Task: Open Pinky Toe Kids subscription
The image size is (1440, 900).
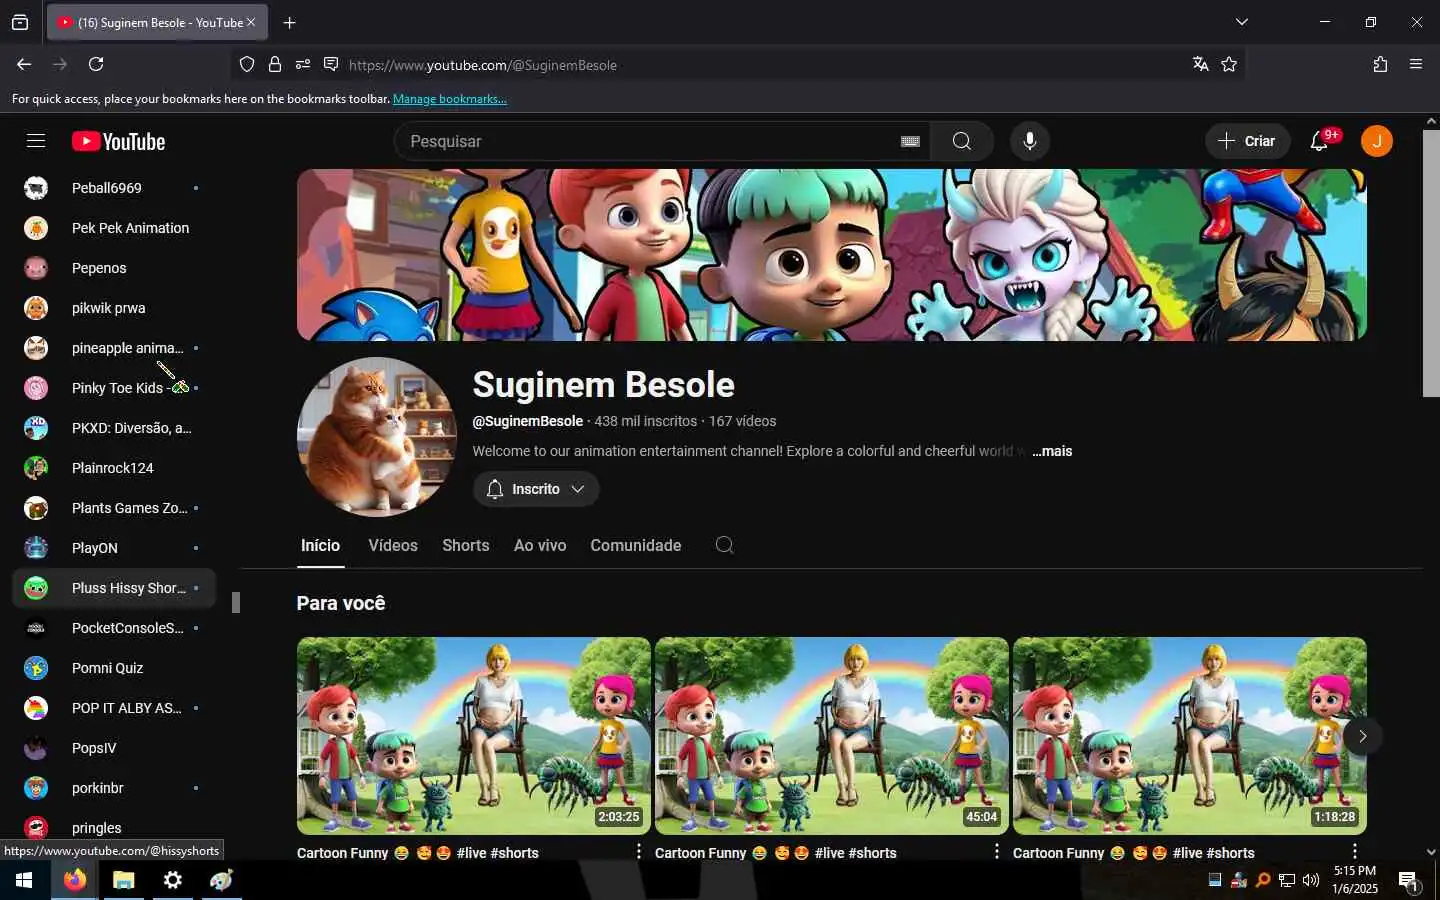Action: pyautogui.click(x=114, y=388)
